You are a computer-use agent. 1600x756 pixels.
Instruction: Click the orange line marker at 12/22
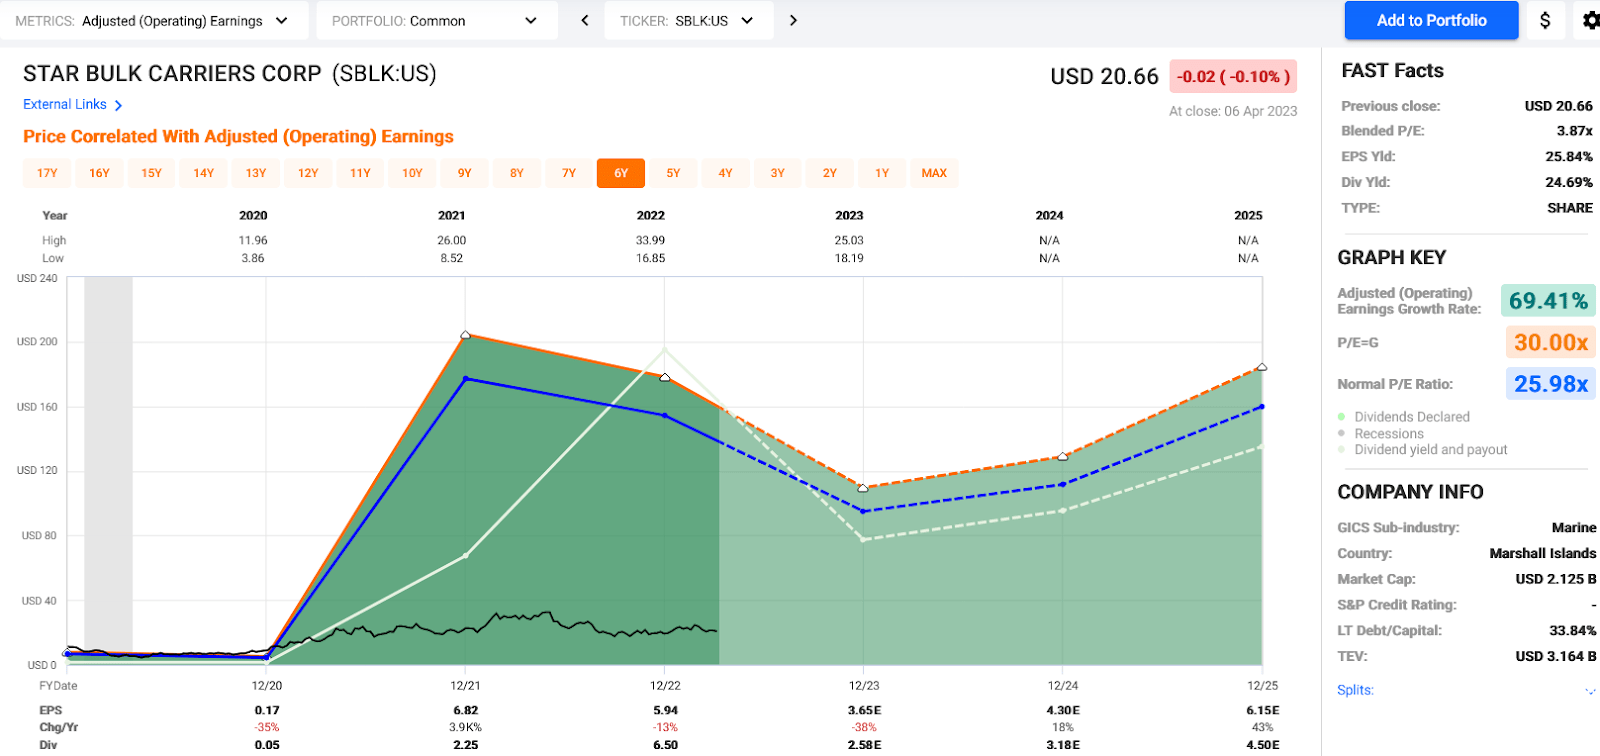pos(665,377)
